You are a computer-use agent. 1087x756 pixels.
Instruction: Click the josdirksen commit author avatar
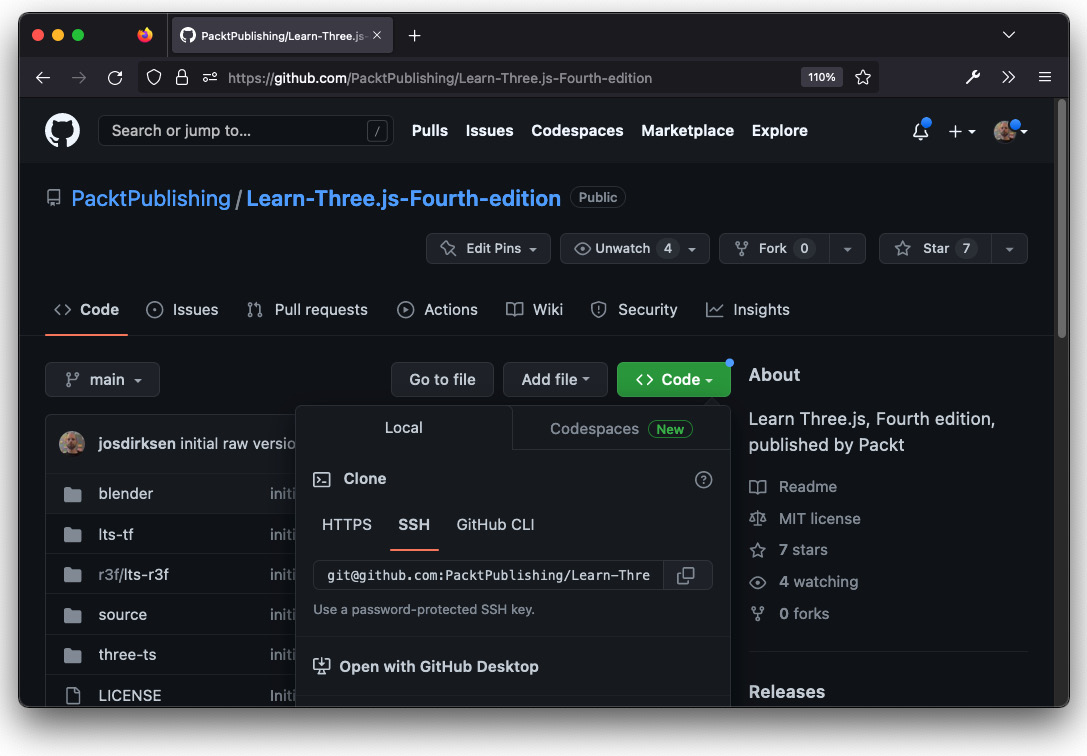[72, 443]
